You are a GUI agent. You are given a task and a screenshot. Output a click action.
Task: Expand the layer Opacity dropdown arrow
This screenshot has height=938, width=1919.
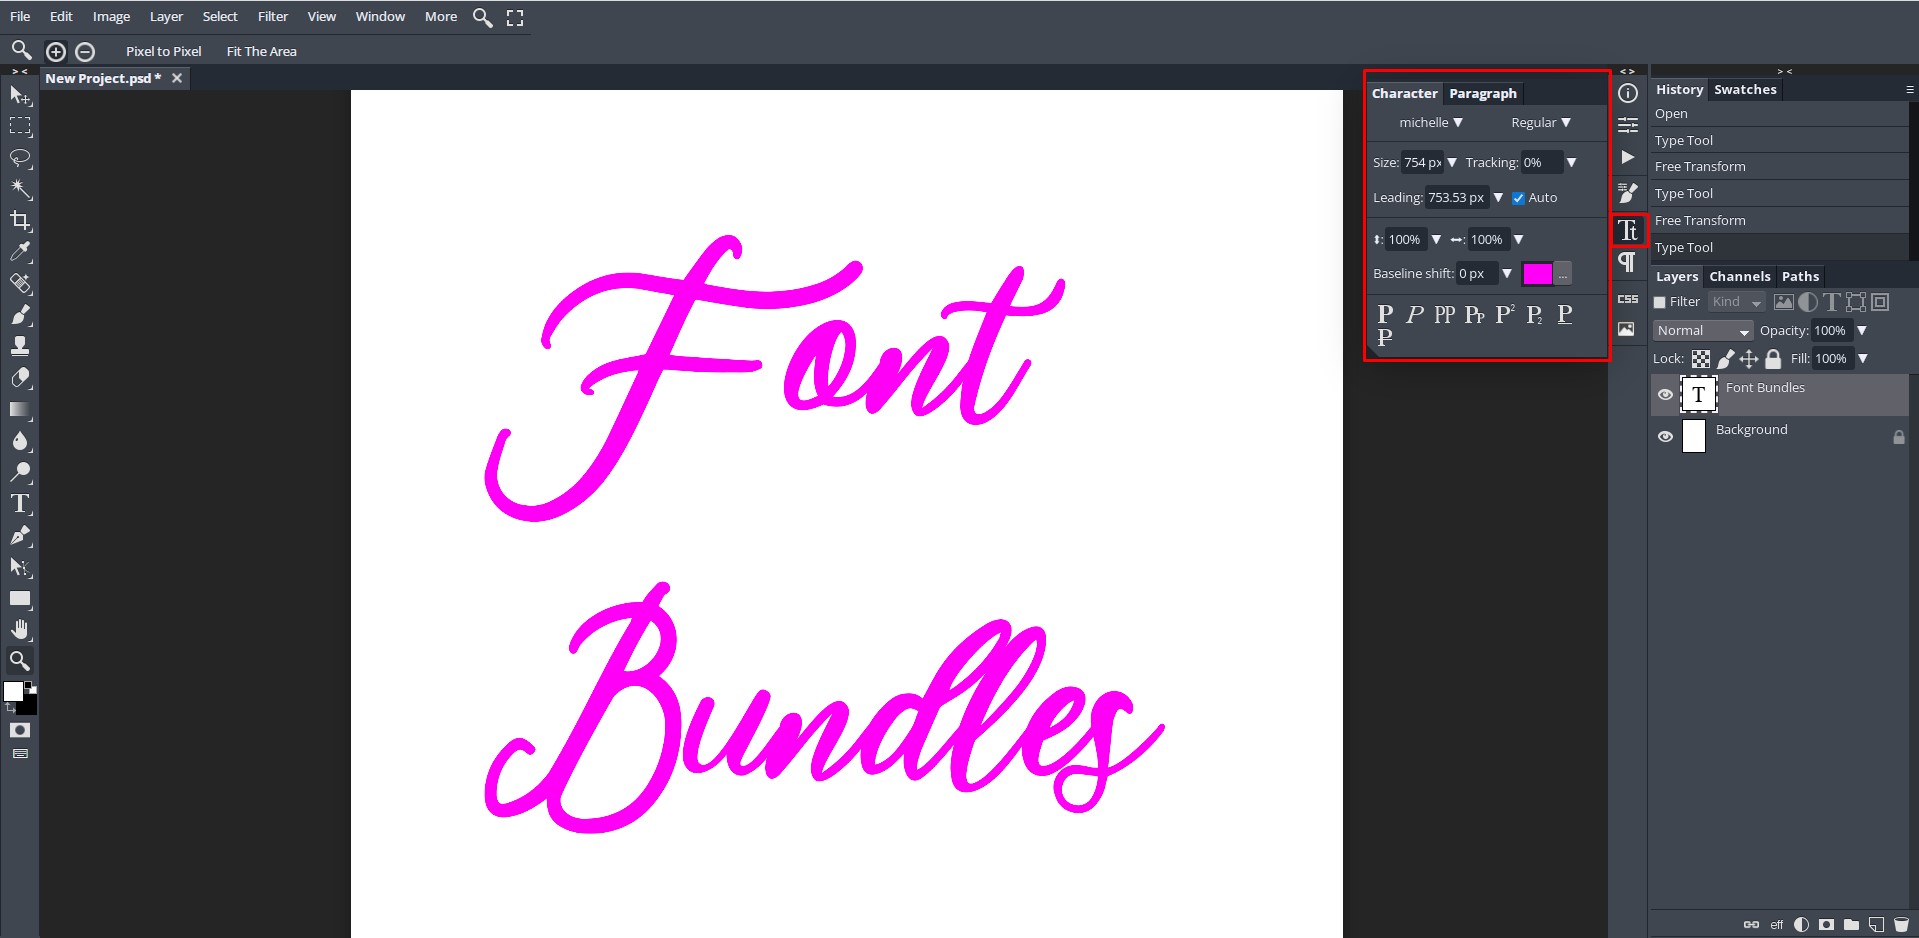(x=1862, y=330)
